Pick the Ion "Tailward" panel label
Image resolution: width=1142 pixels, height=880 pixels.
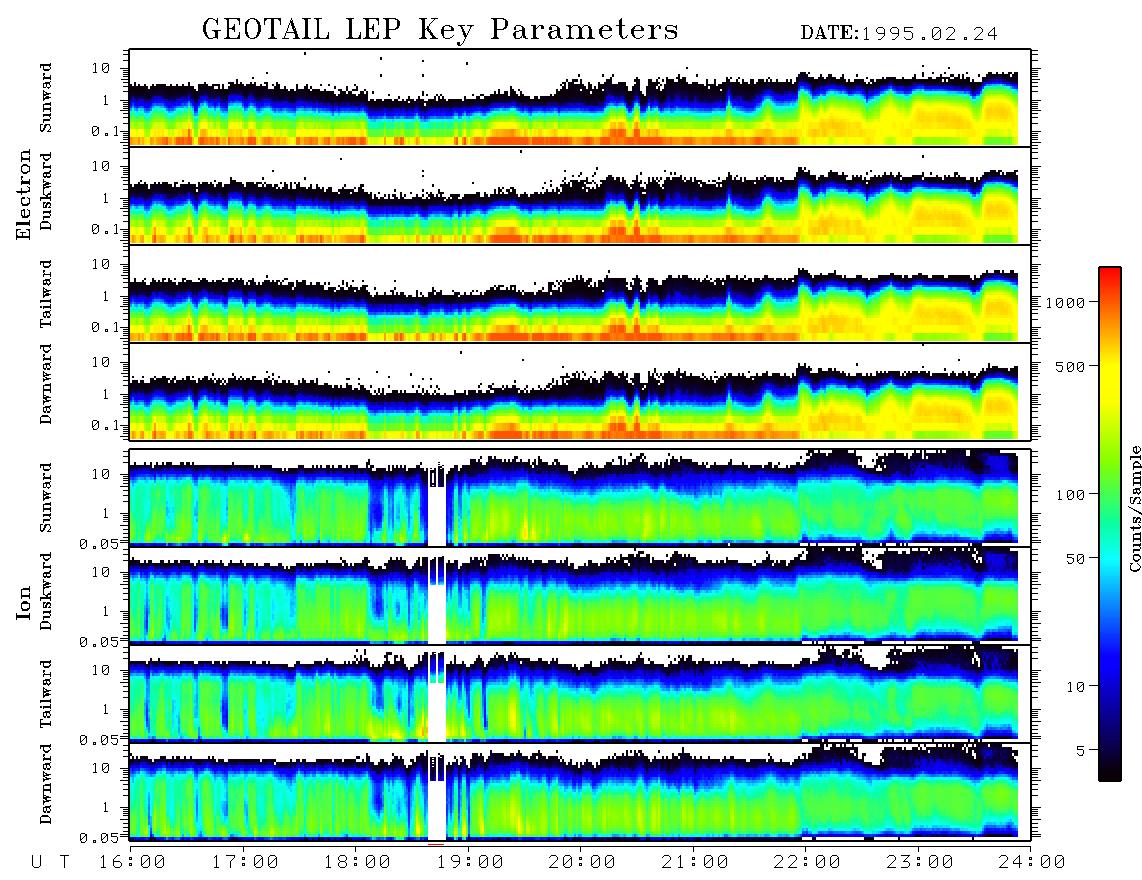click(46, 694)
